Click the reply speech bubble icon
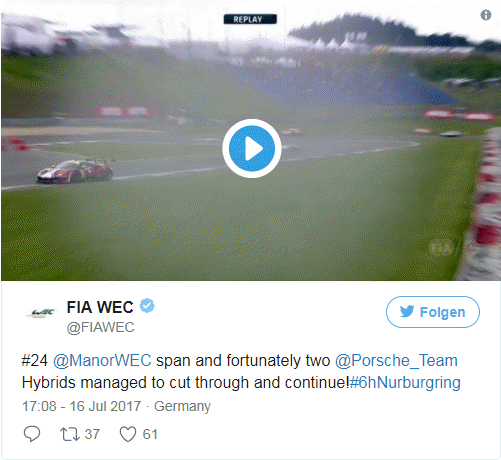The width and height of the screenshot is (501, 460). [32, 434]
